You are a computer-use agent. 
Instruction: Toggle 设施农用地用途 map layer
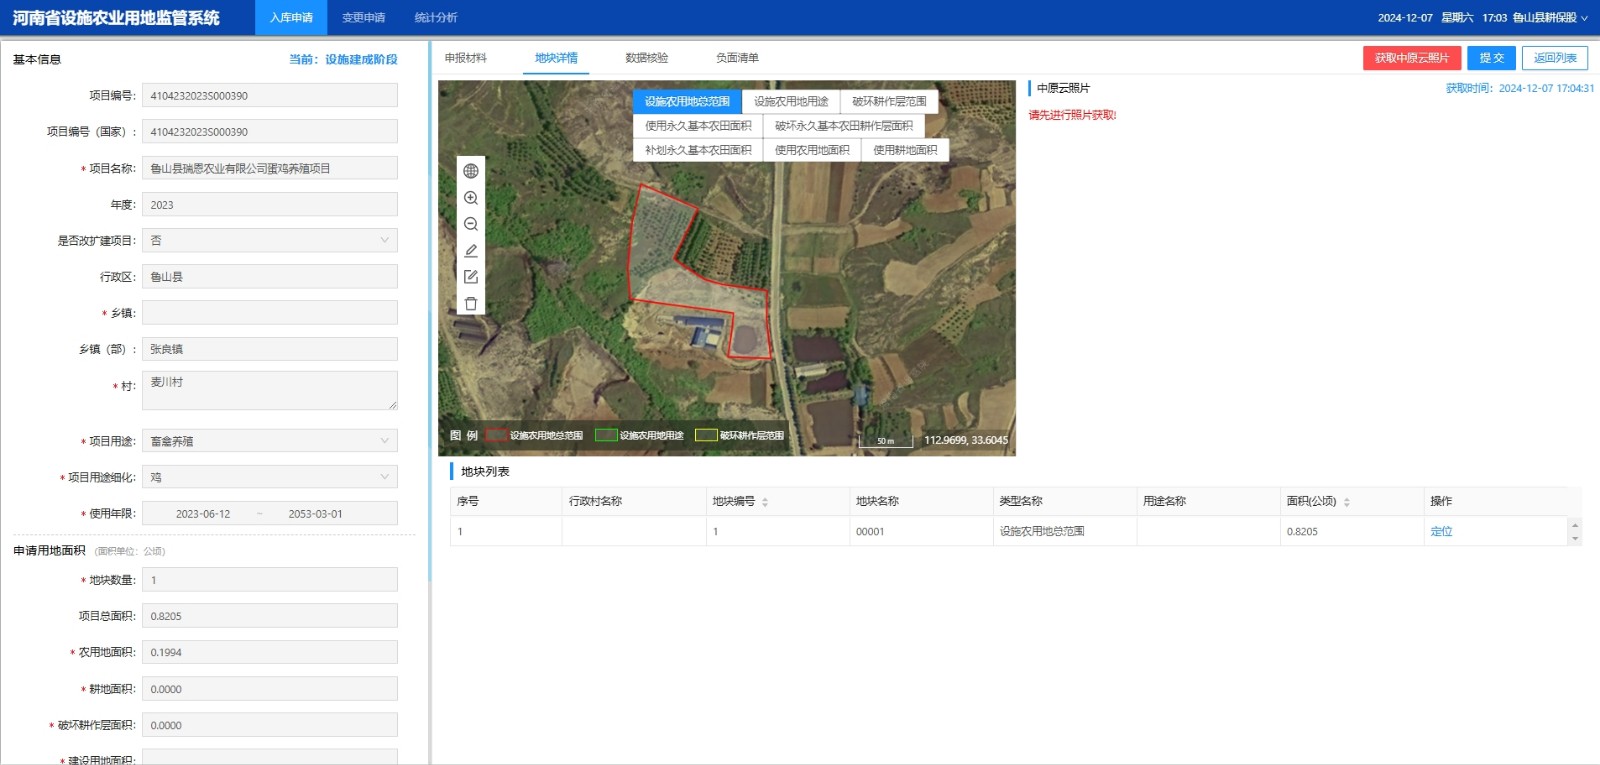click(x=791, y=101)
